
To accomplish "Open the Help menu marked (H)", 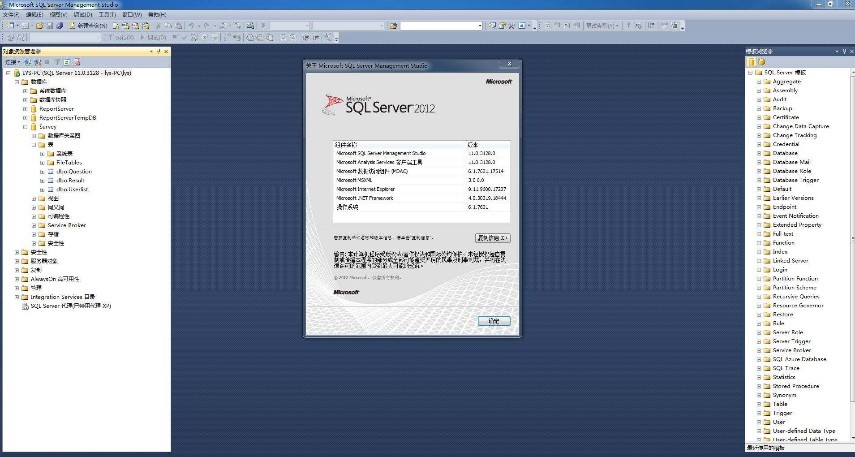I will [157, 15].
